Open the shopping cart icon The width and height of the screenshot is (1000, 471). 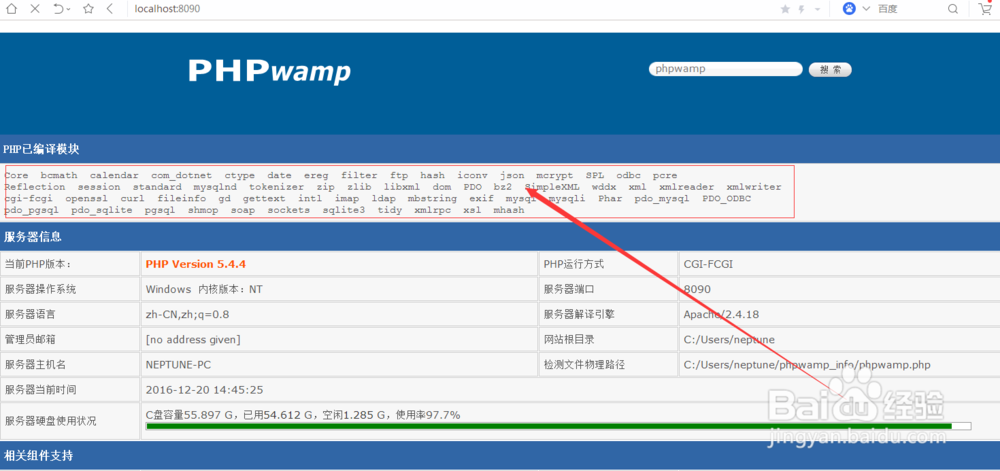click(x=985, y=8)
